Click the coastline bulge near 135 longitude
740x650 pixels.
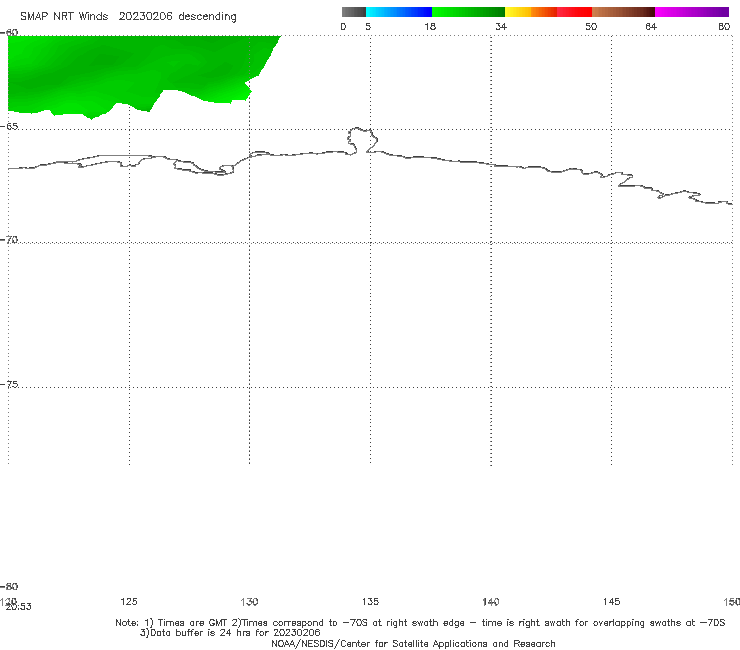(362, 140)
